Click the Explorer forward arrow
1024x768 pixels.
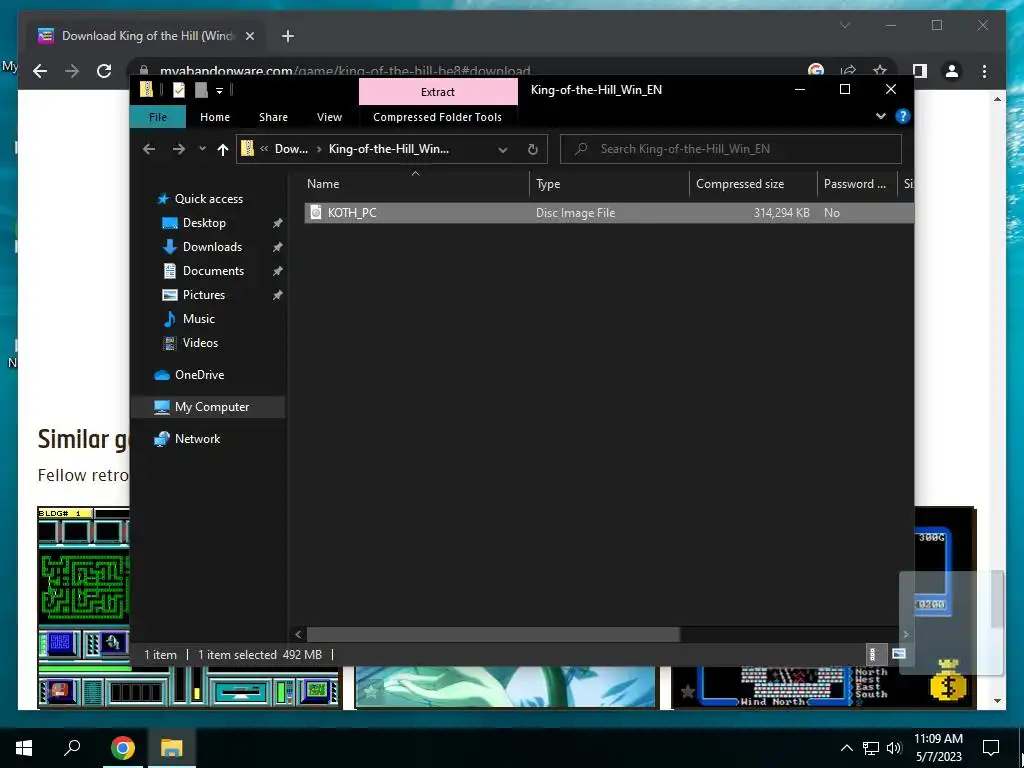[178, 150]
